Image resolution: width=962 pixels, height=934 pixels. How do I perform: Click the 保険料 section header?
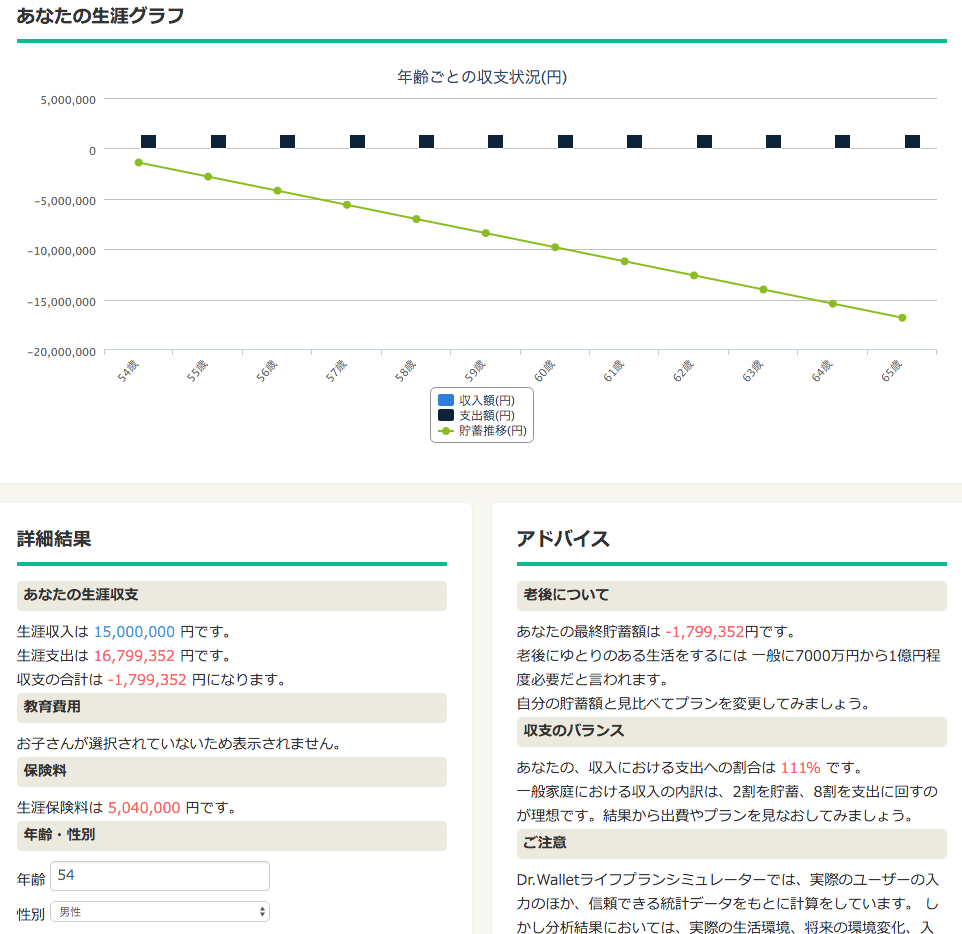[x=232, y=771]
